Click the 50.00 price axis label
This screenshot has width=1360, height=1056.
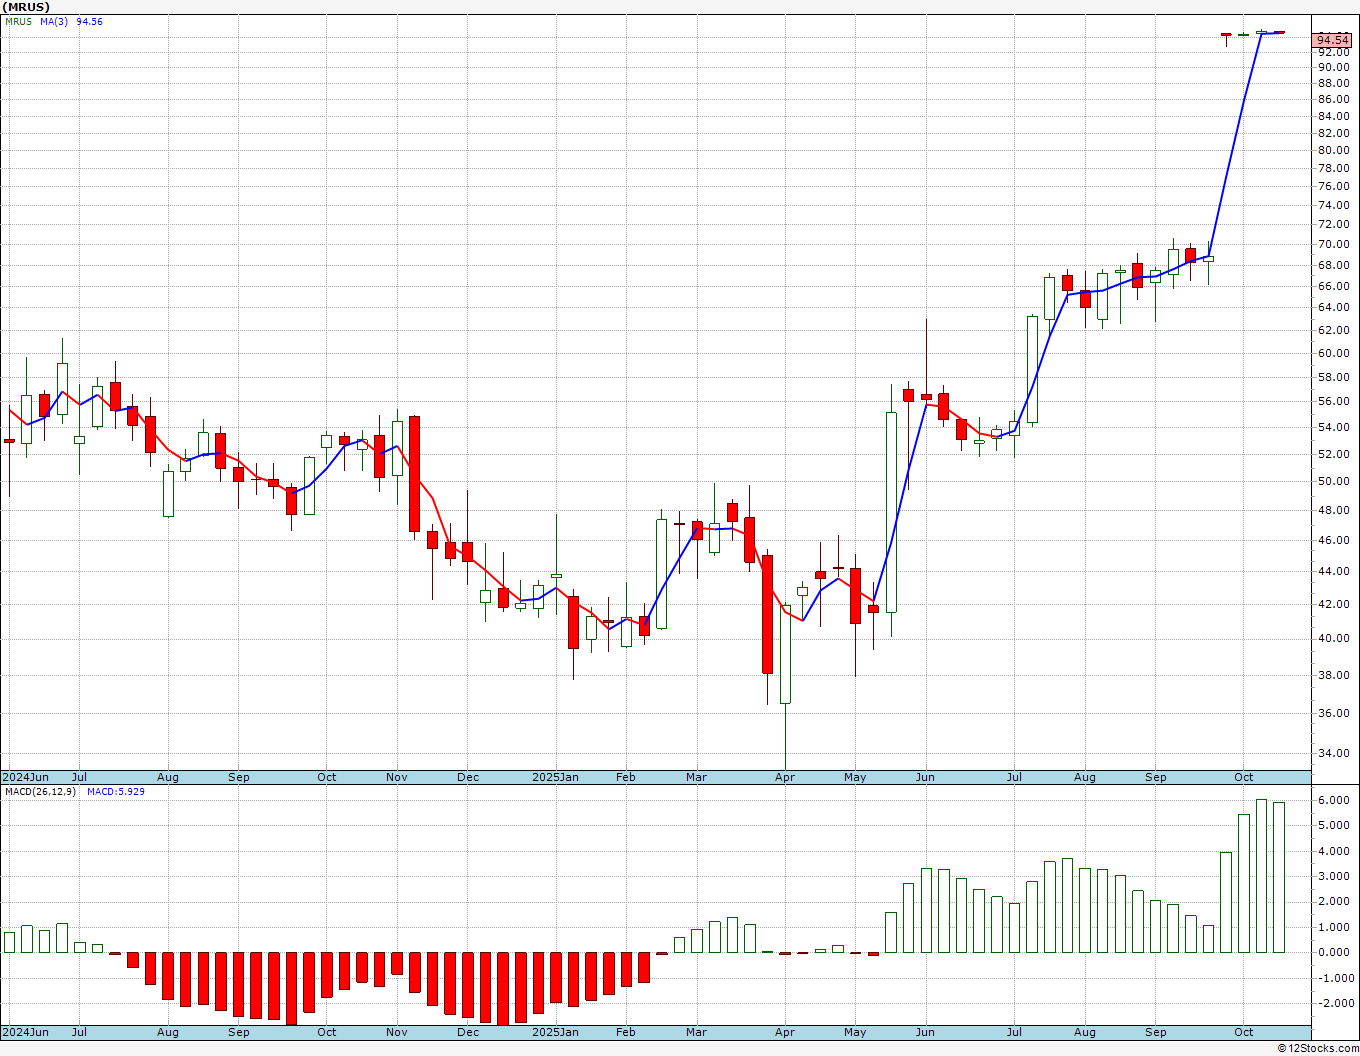click(x=1333, y=482)
